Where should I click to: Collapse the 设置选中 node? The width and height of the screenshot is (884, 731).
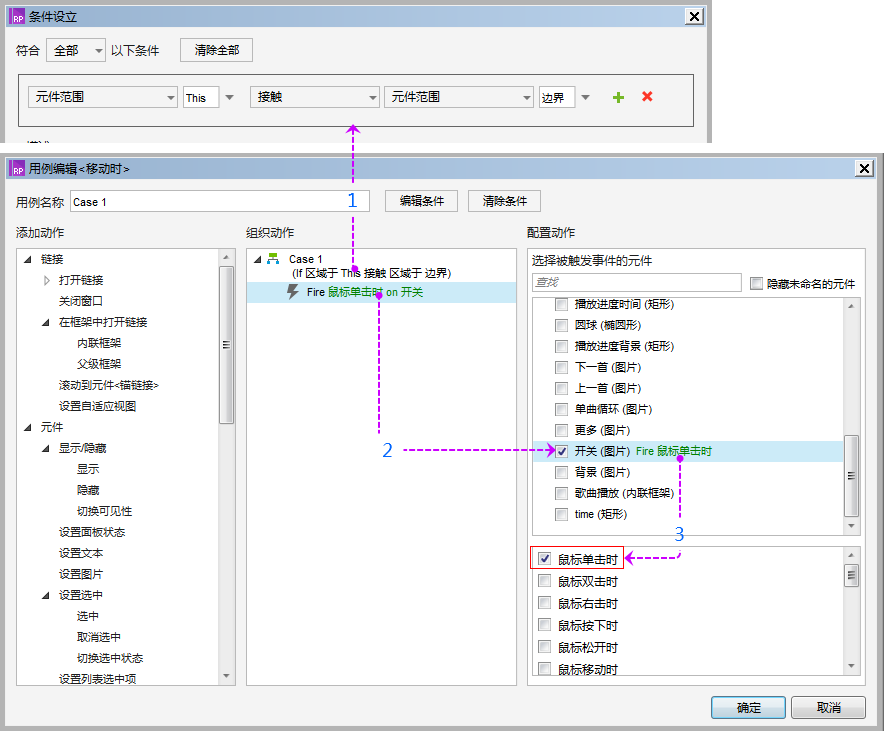click(46, 595)
